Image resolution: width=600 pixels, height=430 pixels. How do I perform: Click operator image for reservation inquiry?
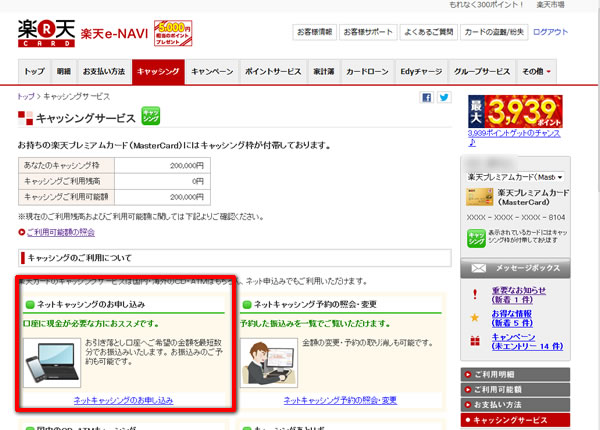(269, 363)
